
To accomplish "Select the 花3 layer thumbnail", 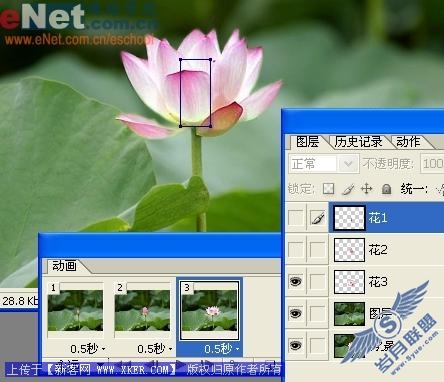I will click(x=349, y=281).
